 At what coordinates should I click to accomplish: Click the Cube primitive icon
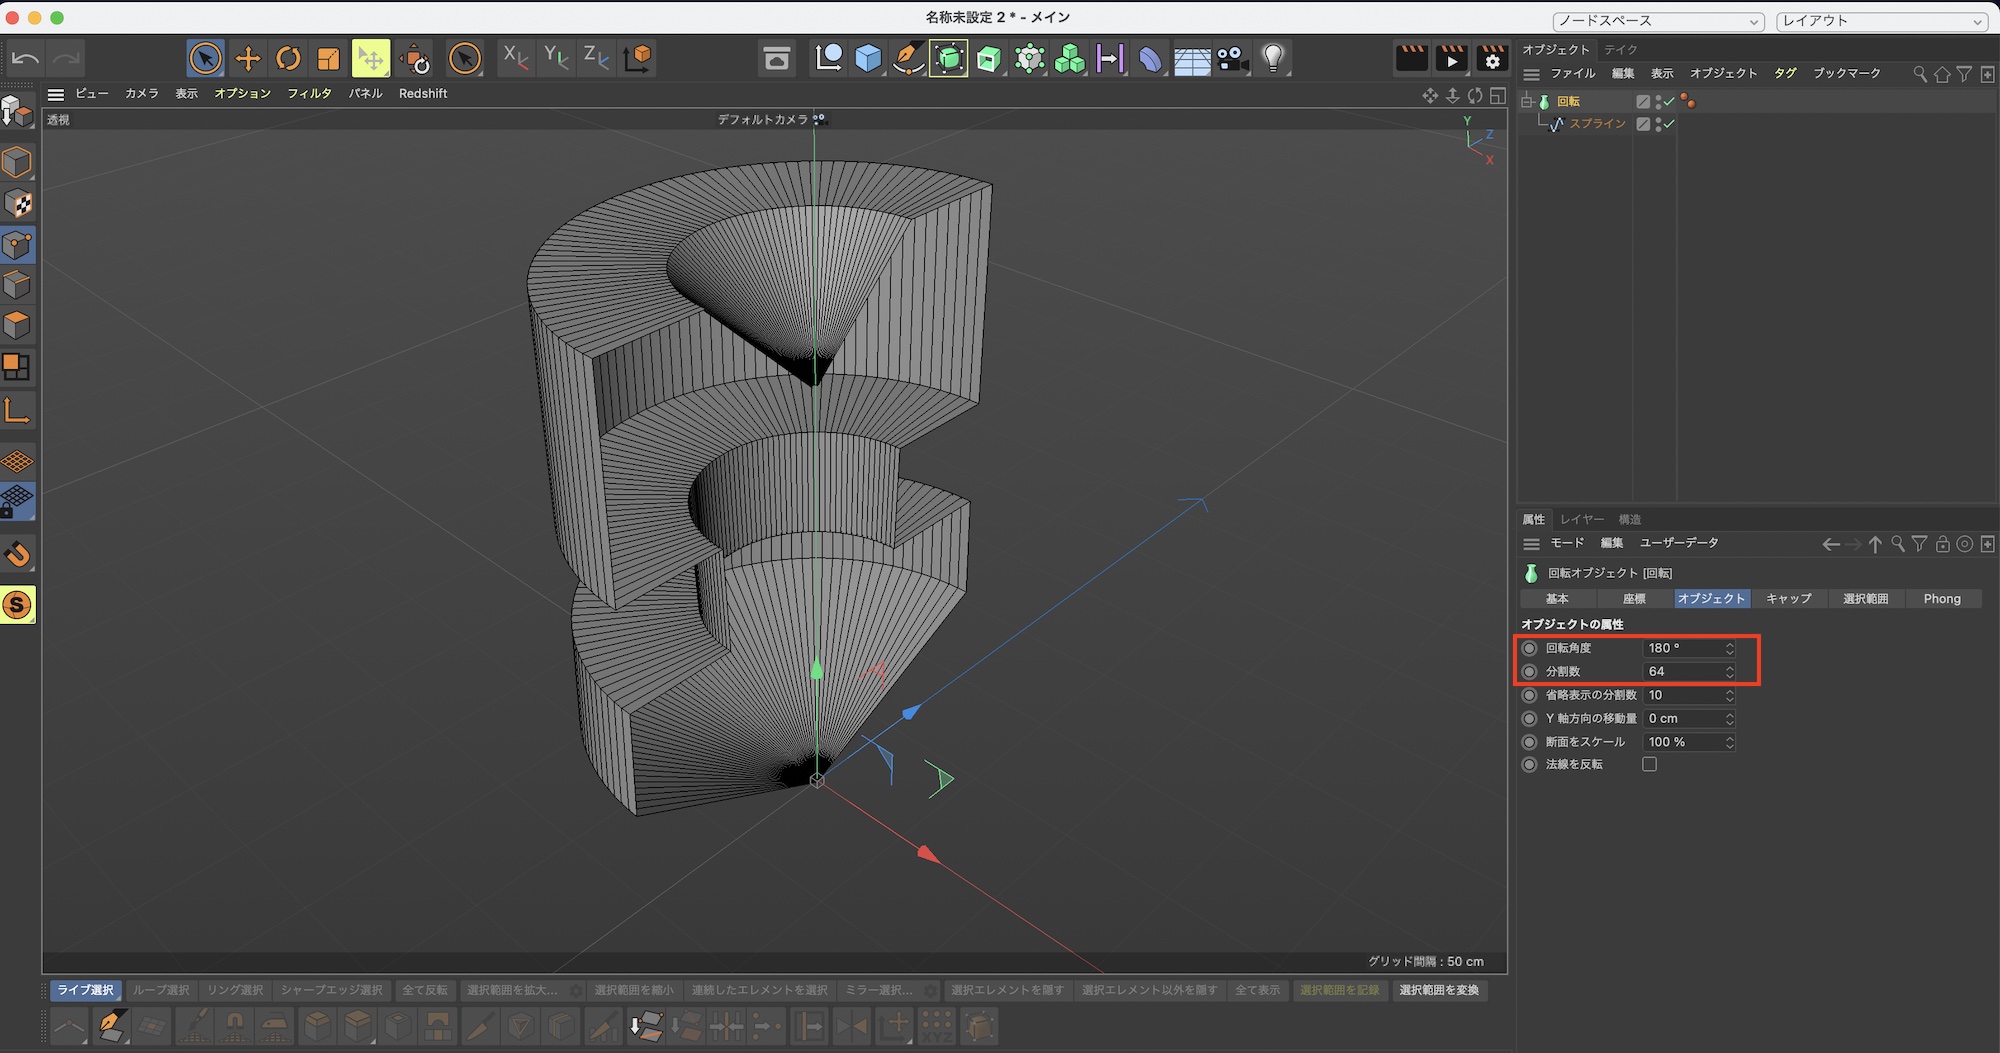click(868, 59)
